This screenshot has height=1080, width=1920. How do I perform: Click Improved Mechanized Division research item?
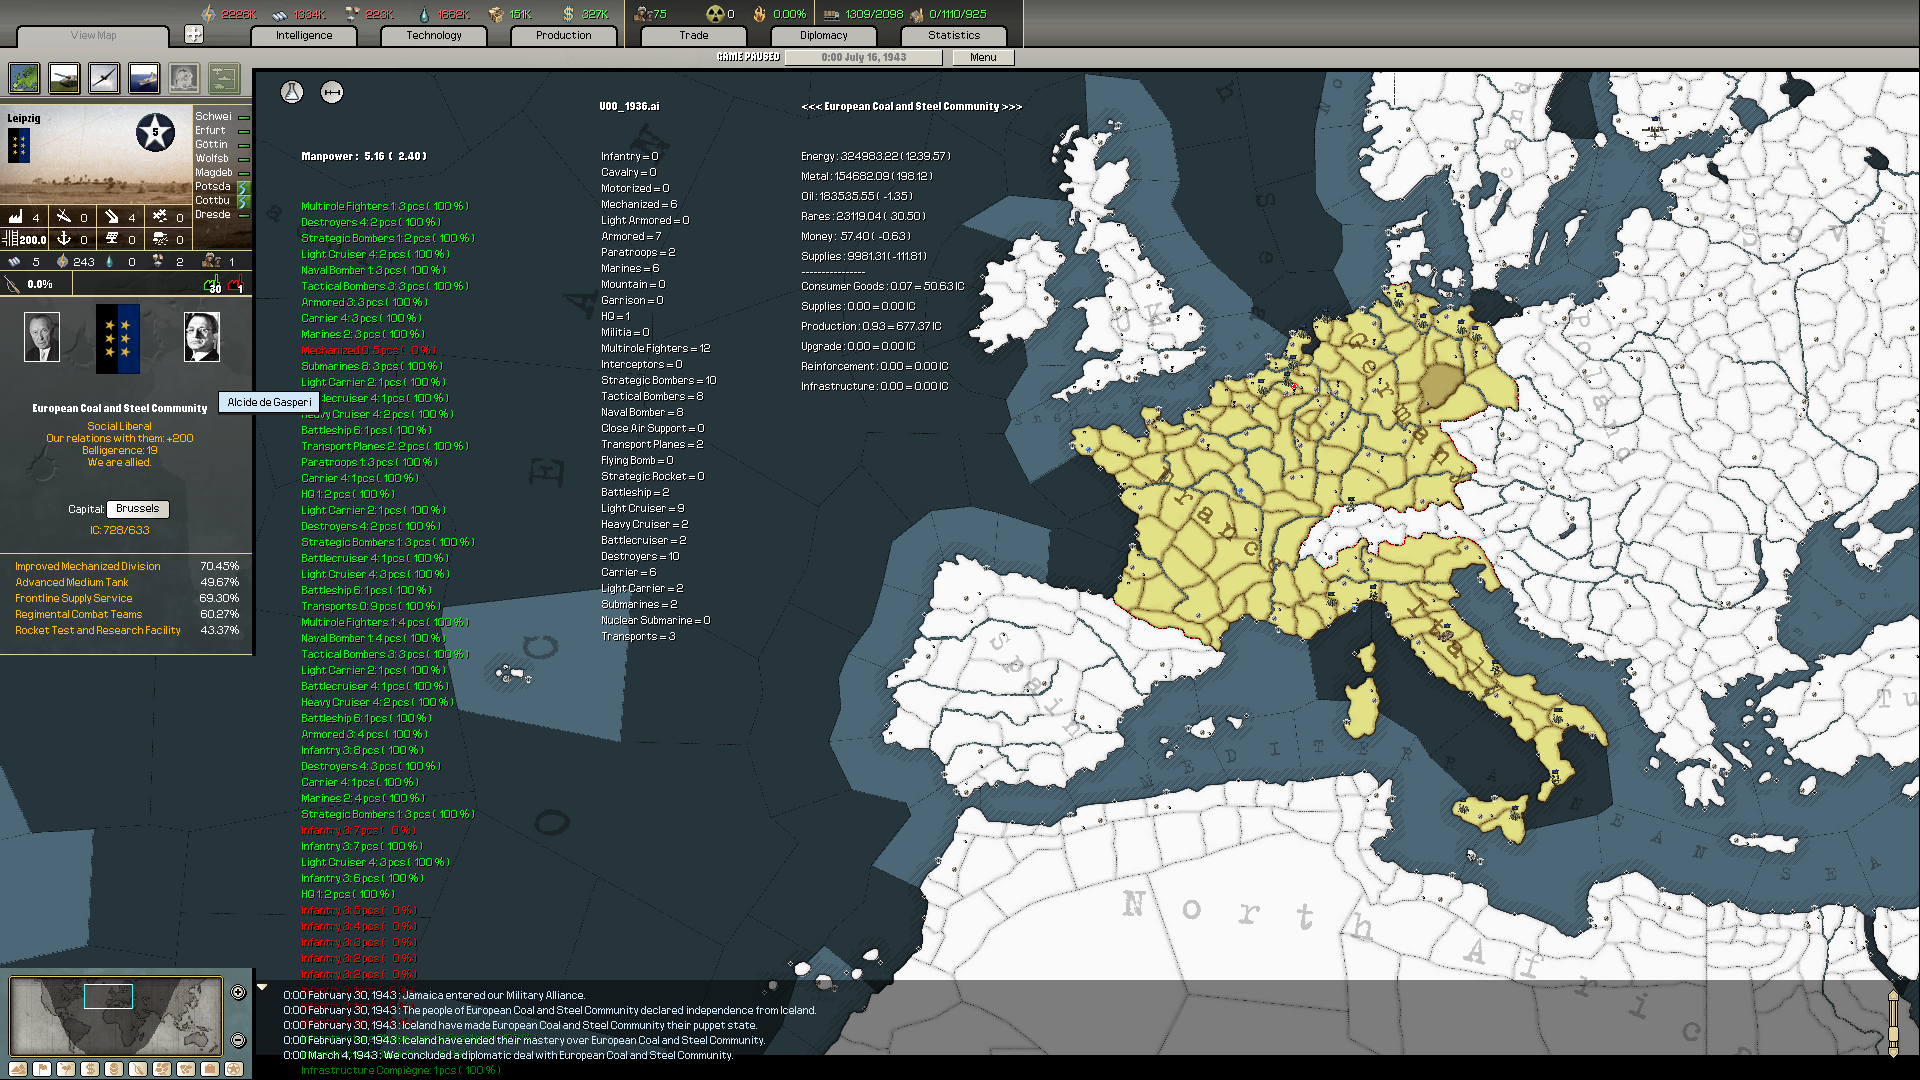[x=88, y=566]
